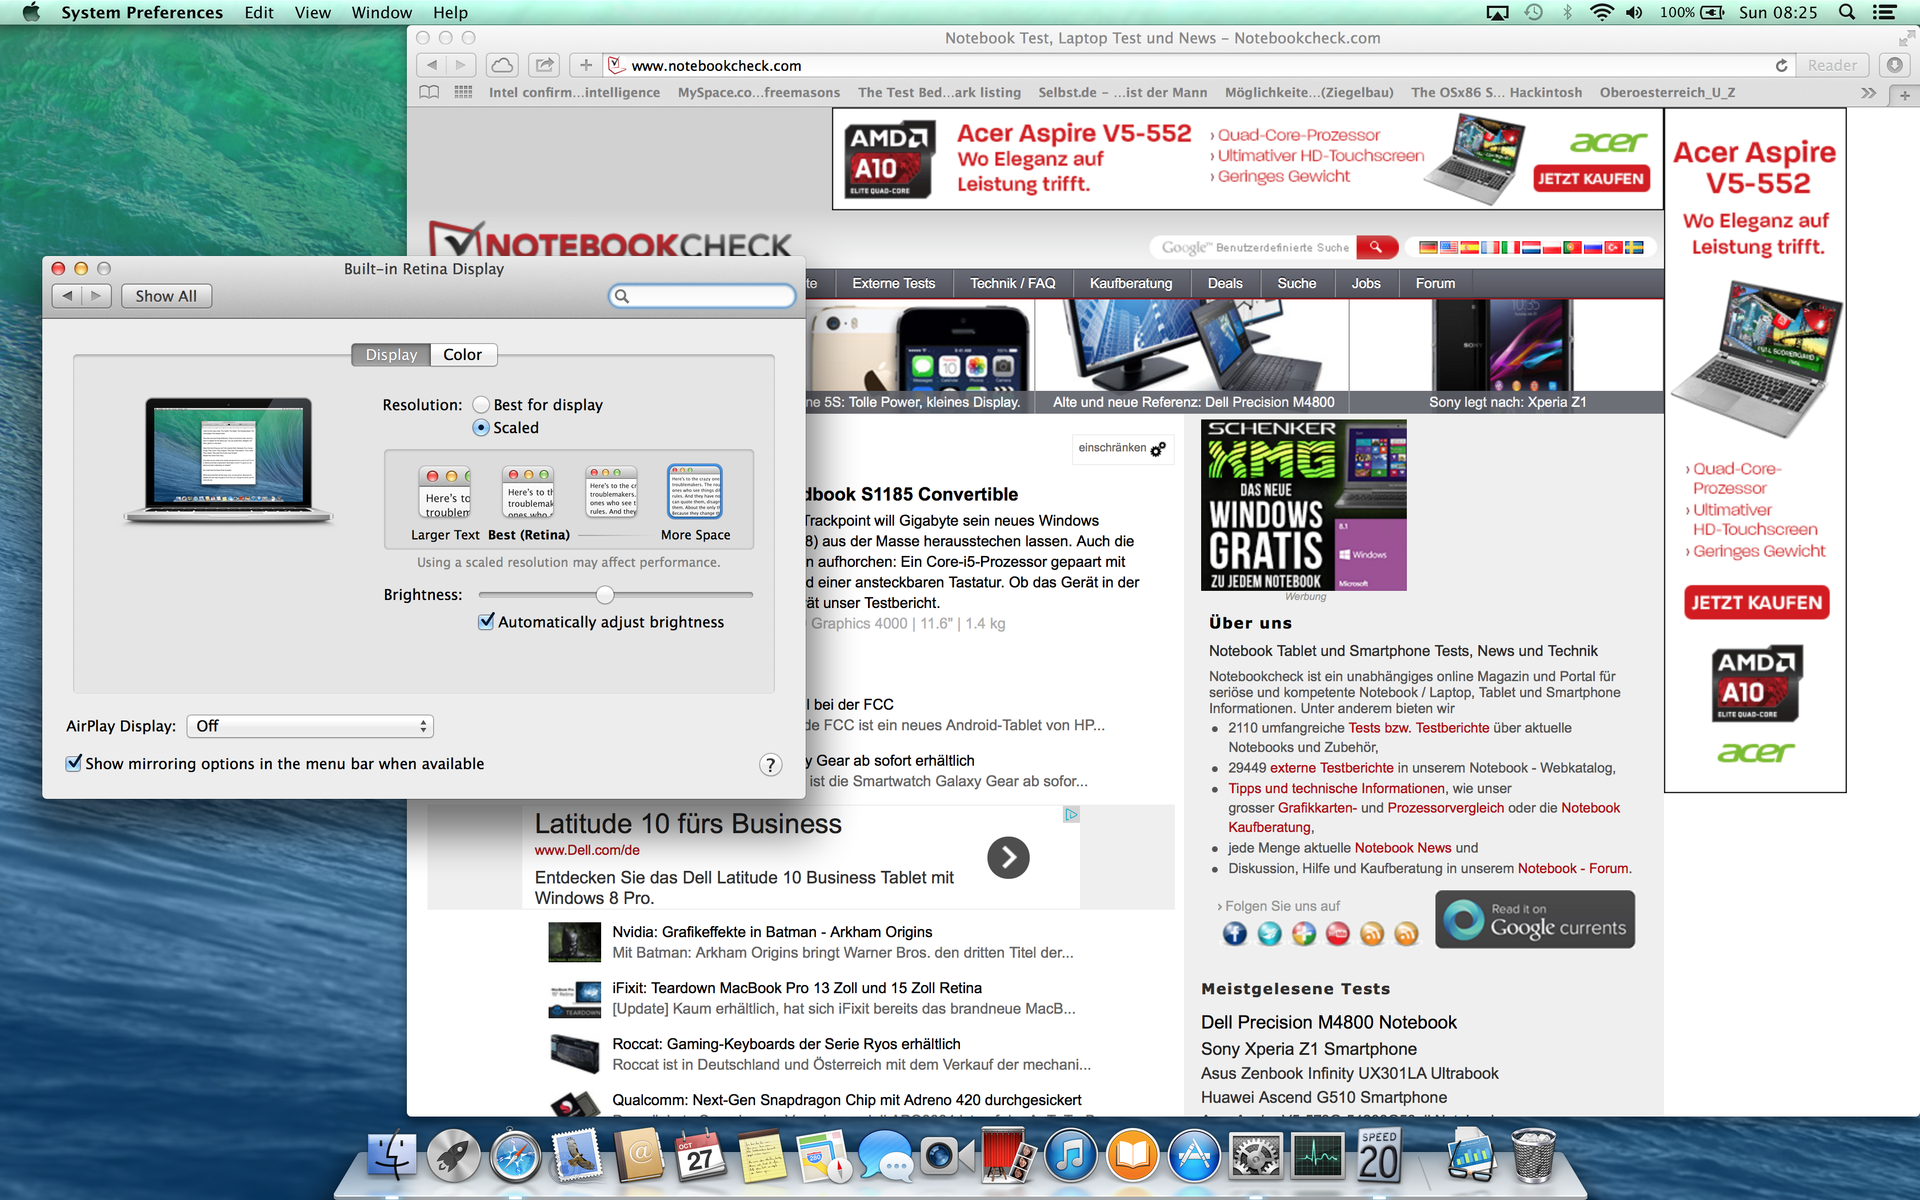Image resolution: width=1920 pixels, height=1200 pixels.
Task: Launch iTunes from the Dock
Action: click(x=1070, y=1157)
